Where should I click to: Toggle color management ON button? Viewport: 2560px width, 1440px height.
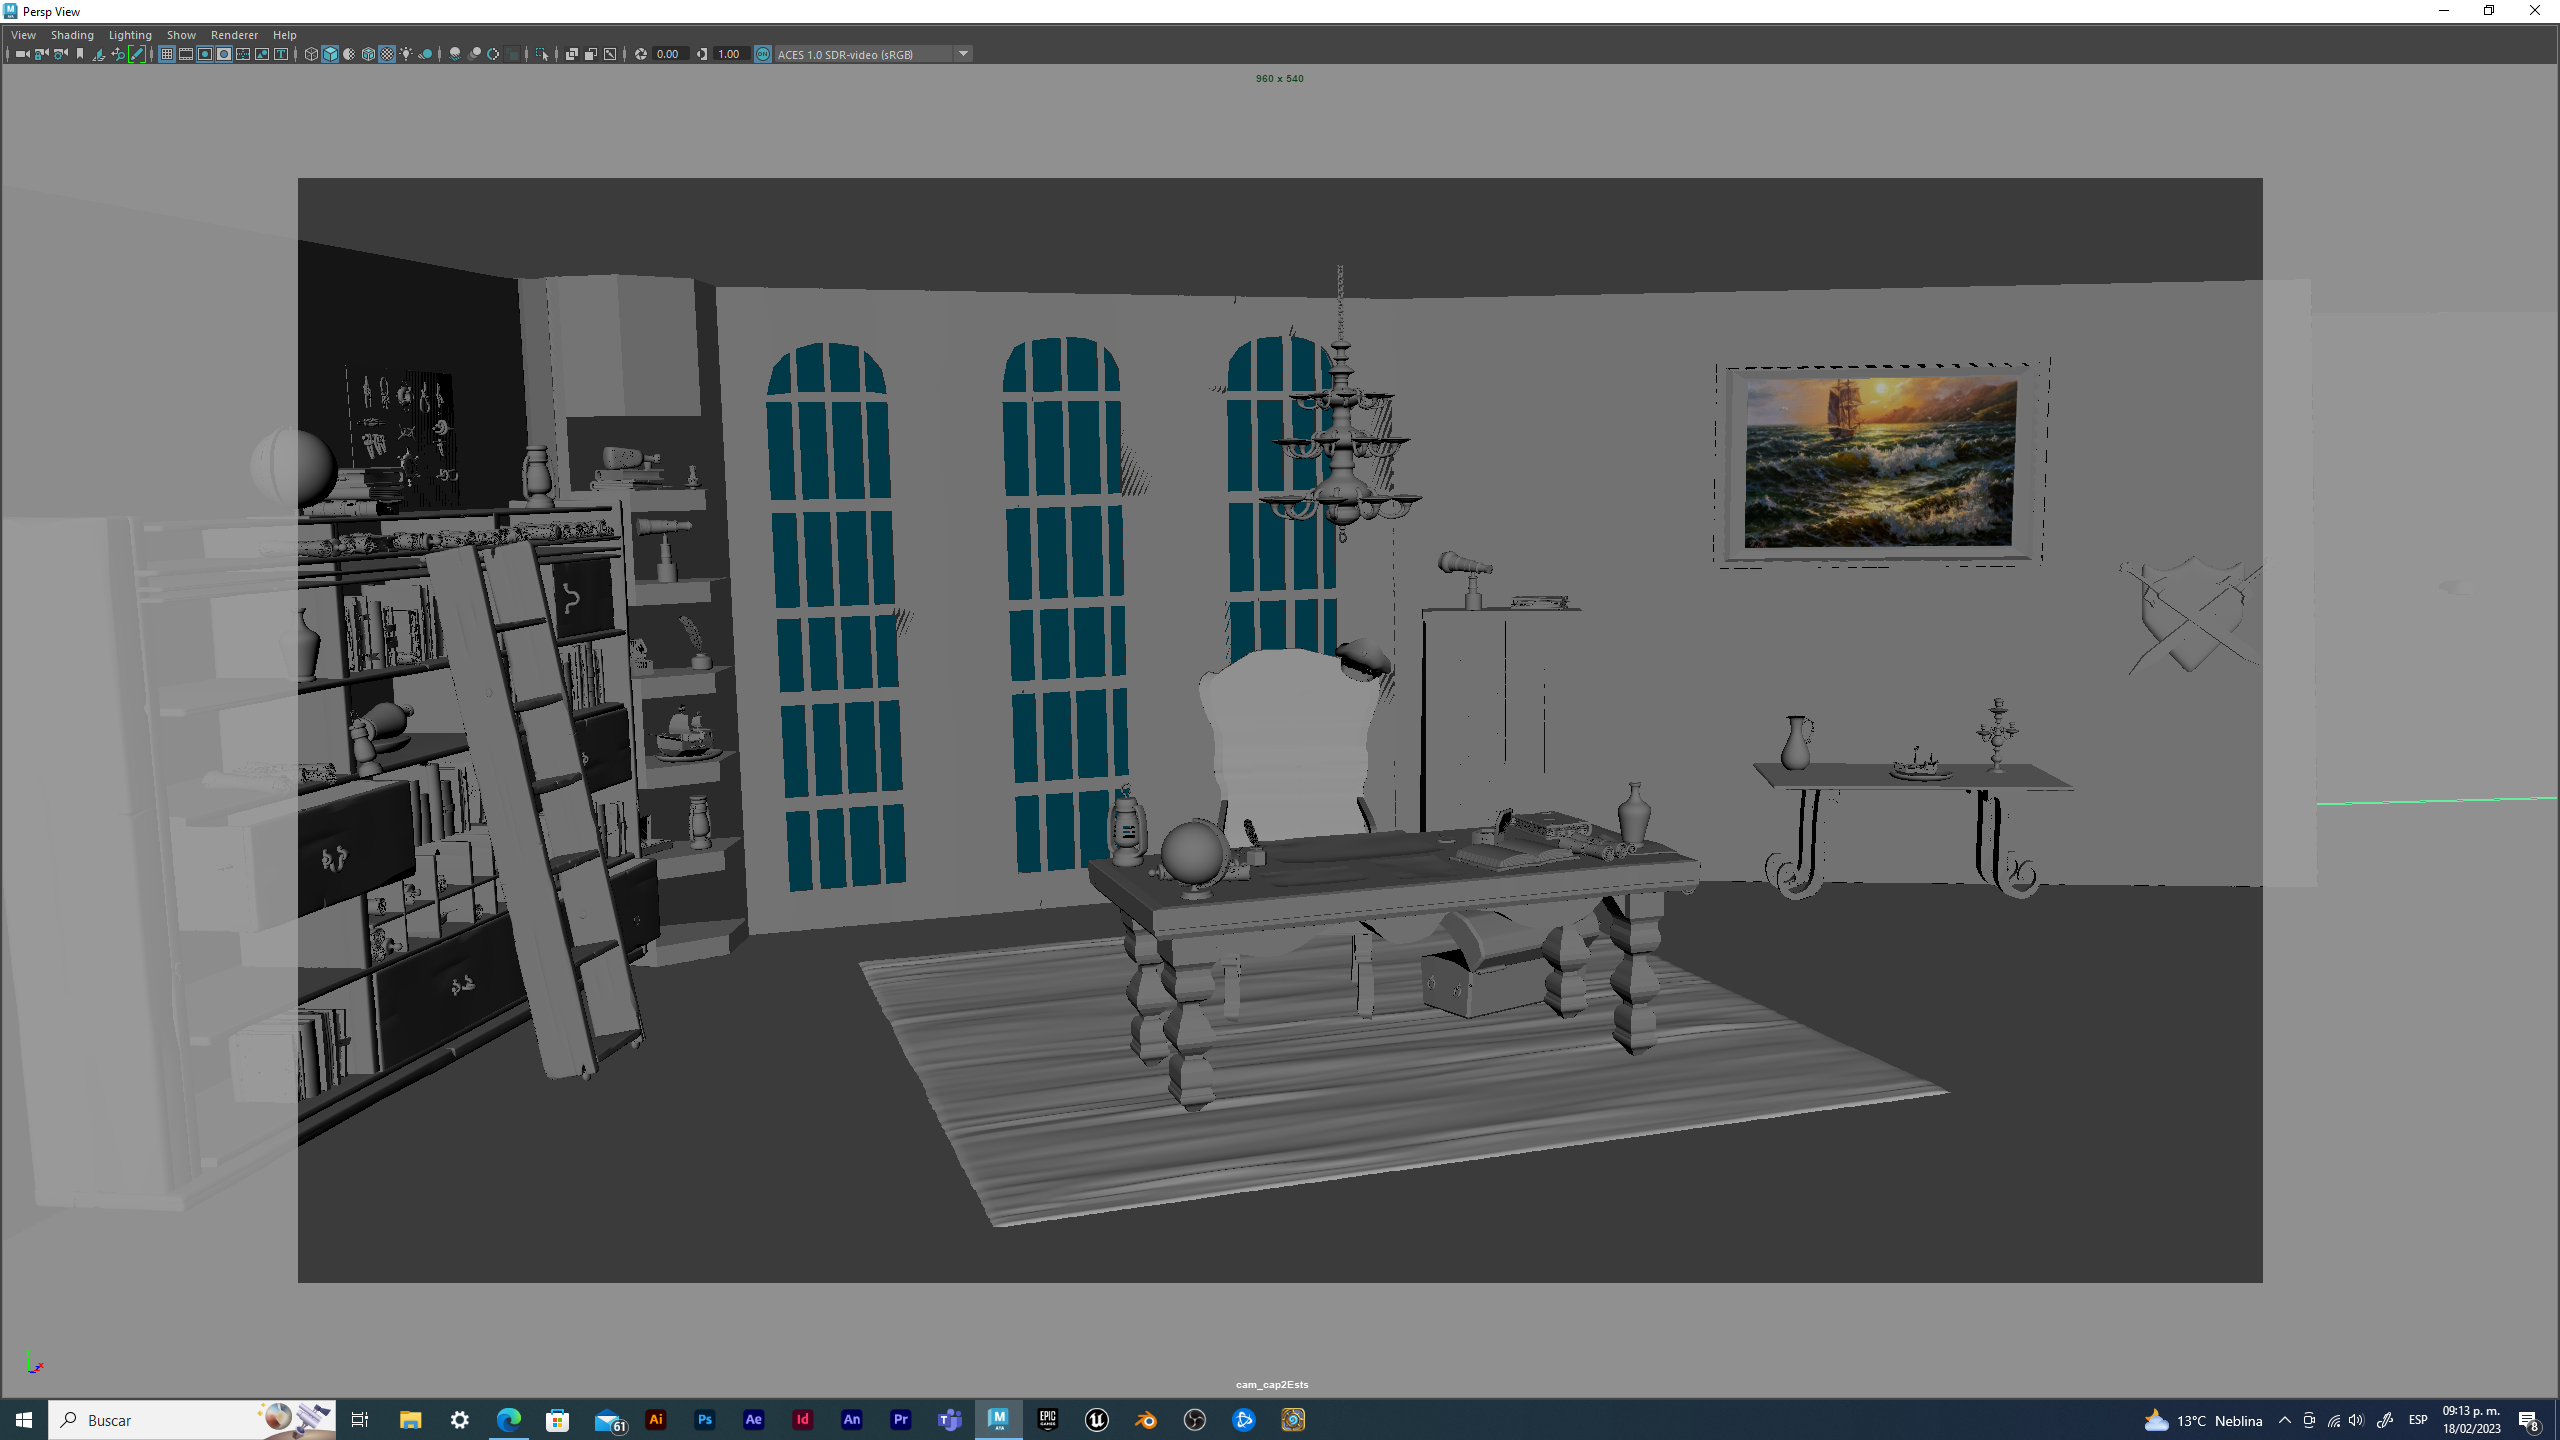pyautogui.click(x=763, y=54)
